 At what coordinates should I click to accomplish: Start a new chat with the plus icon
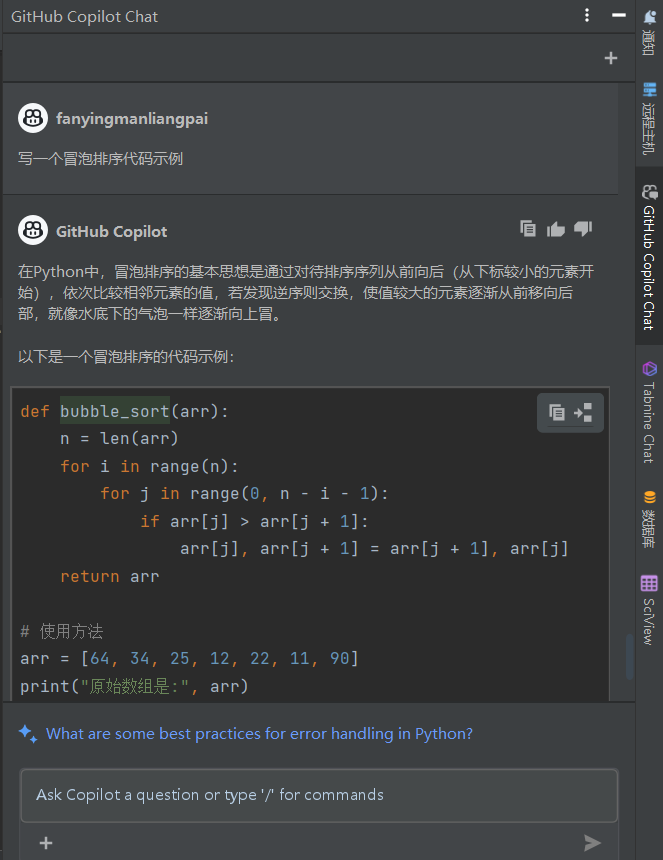(610, 58)
